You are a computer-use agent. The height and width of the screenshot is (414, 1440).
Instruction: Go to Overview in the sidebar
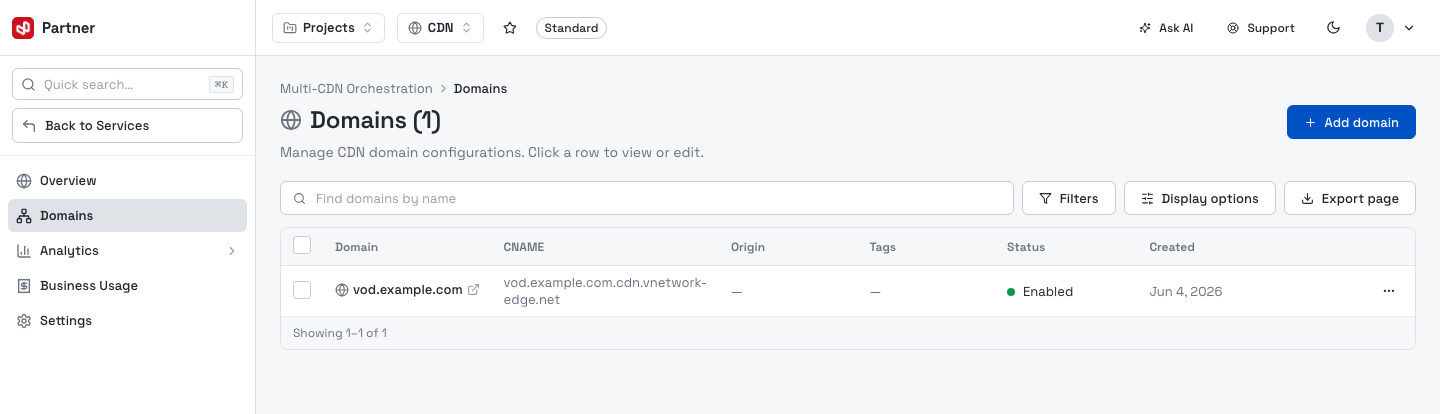click(x=127, y=181)
